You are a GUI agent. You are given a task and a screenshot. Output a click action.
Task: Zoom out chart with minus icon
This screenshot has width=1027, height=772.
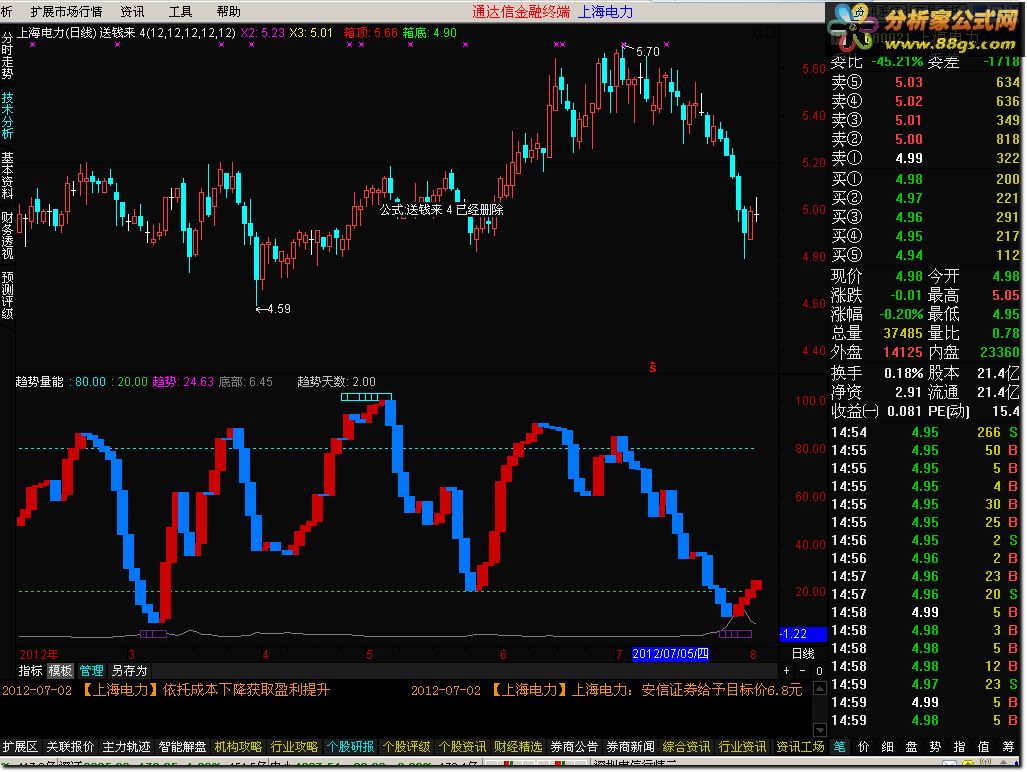tap(802, 671)
